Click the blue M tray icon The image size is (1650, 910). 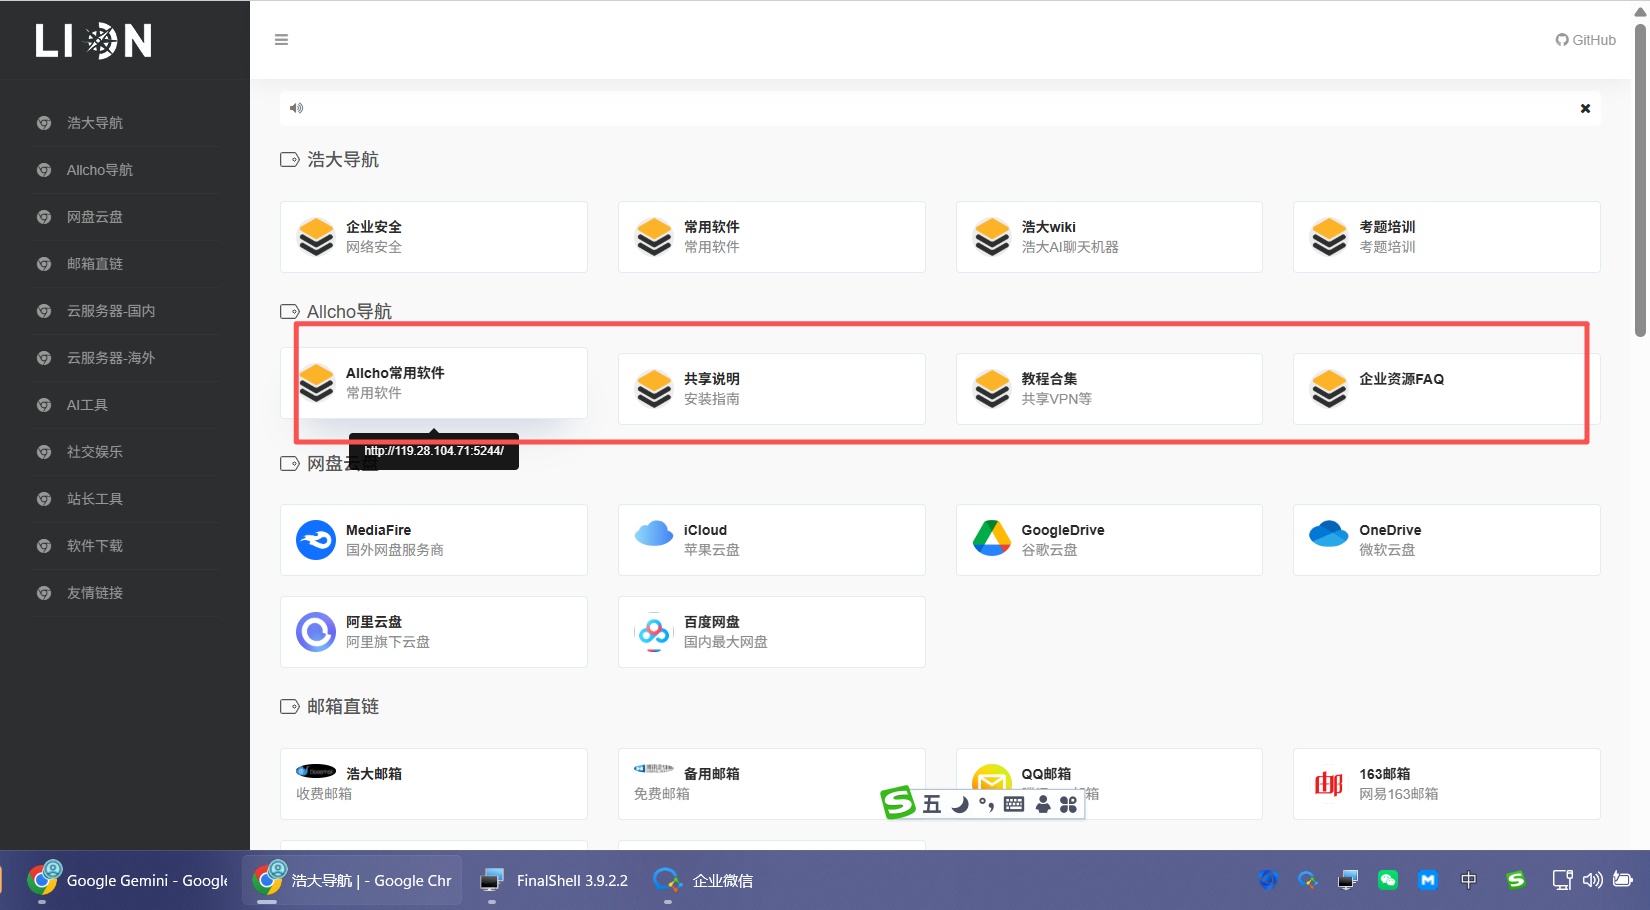[x=1428, y=880]
